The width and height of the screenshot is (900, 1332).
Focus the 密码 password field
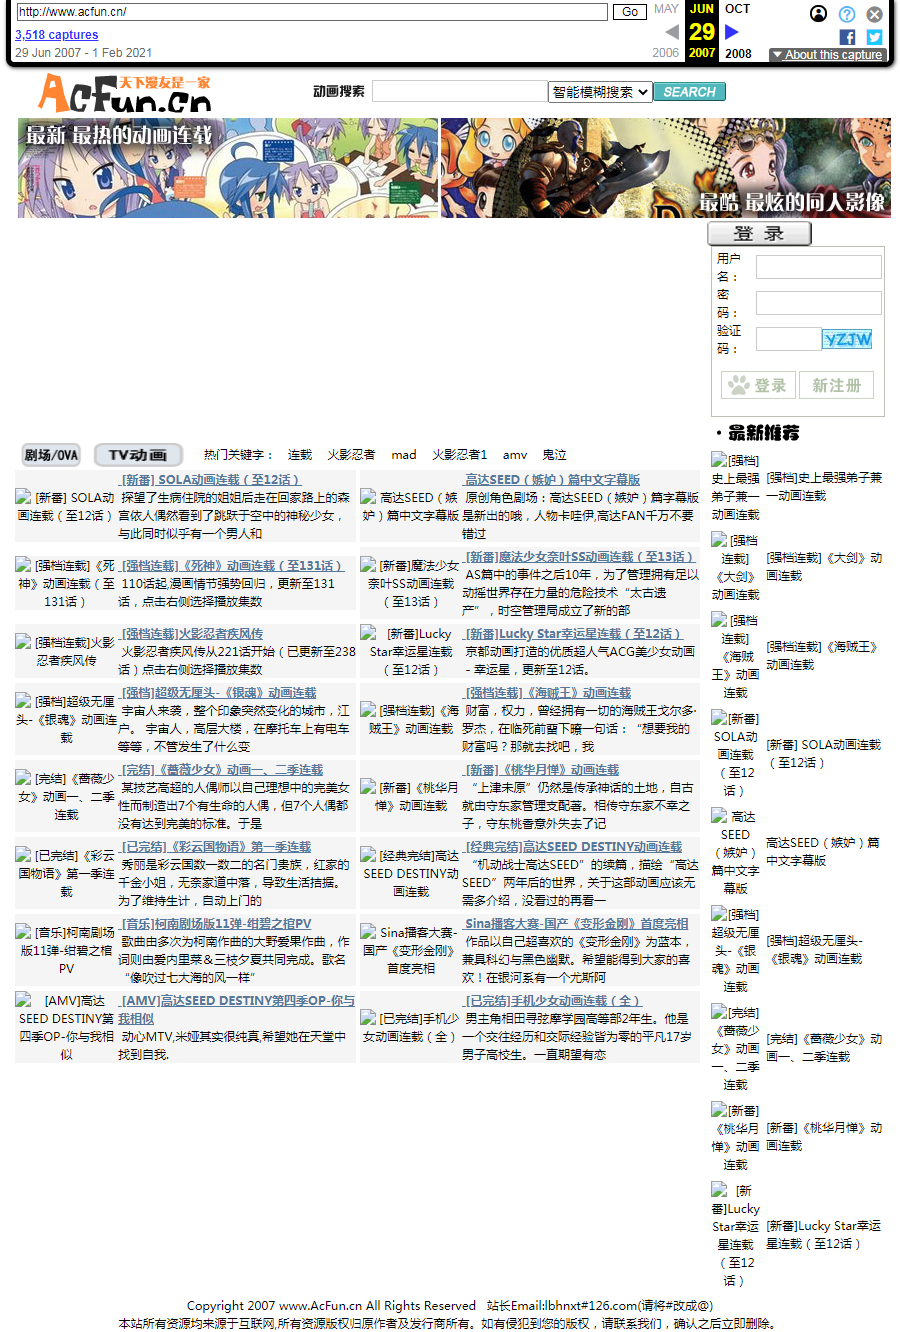819,303
